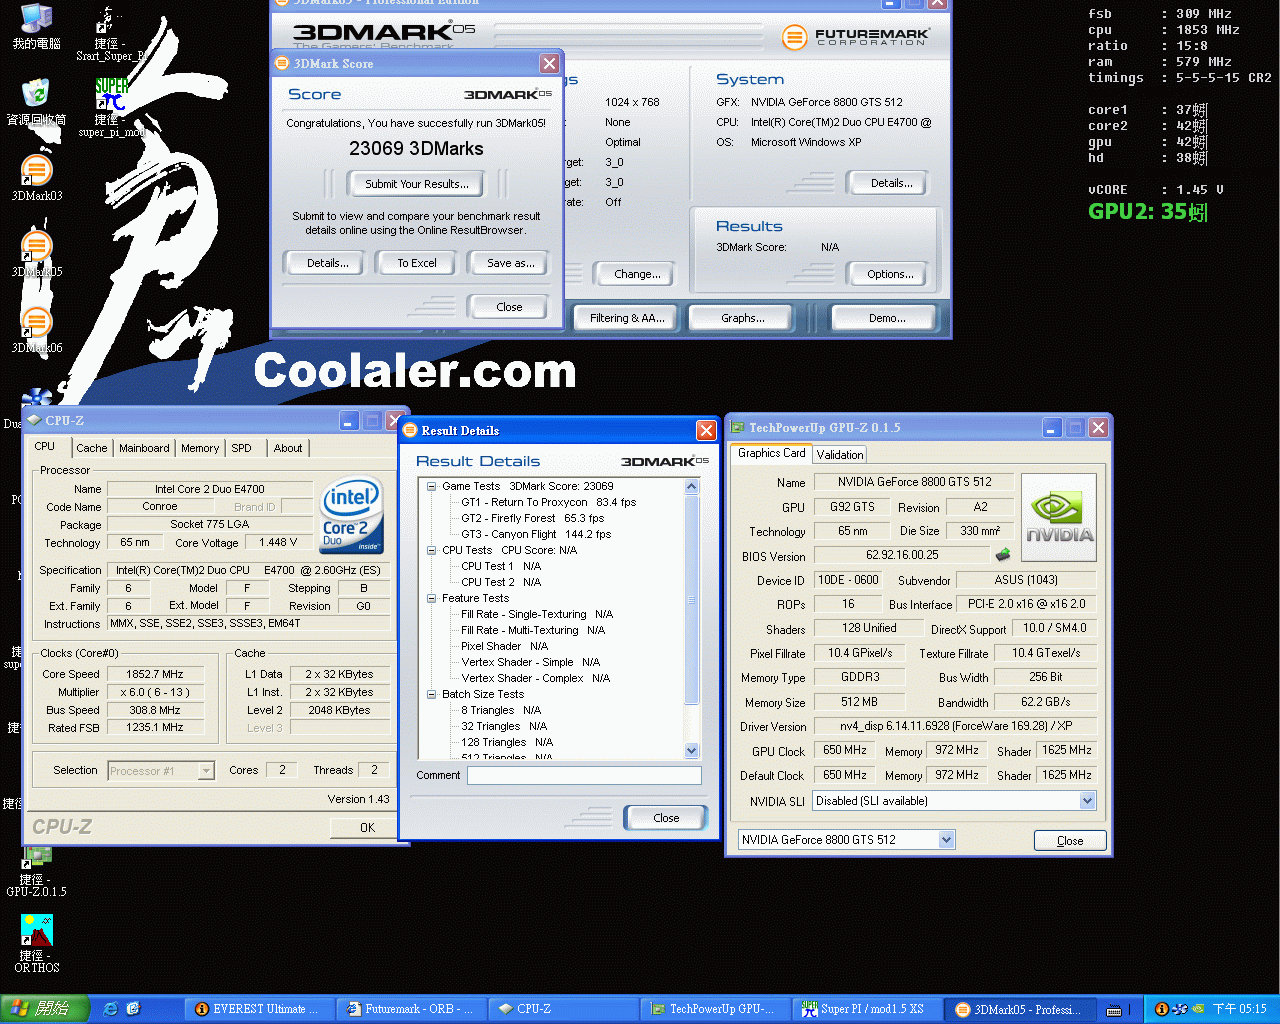Collapse the Game Tests tree node
1280x1024 pixels.
pos(432,487)
